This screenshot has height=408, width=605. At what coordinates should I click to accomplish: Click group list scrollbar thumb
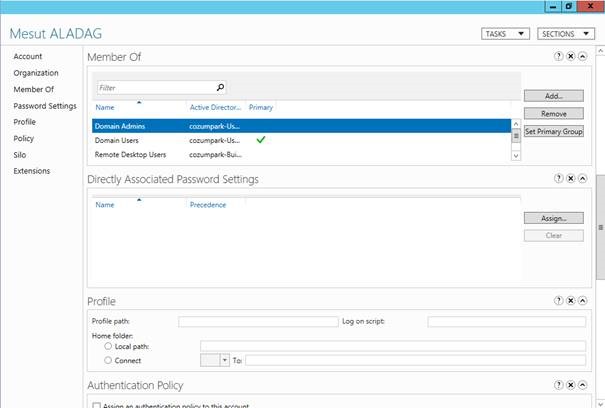point(516,136)
